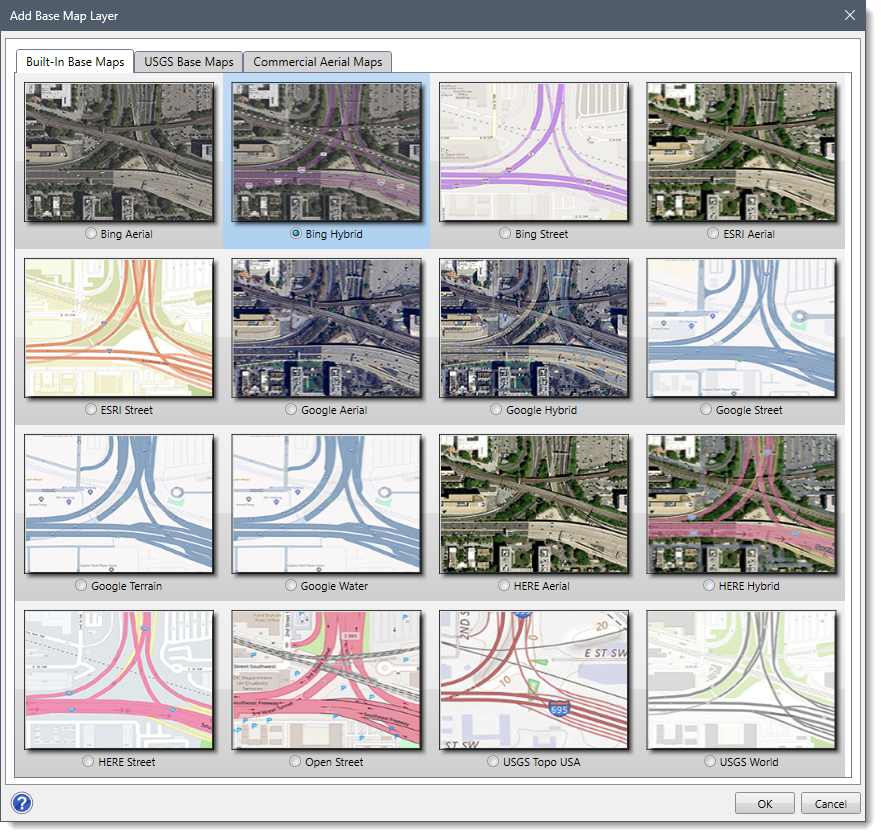Click the Google Hybrid preview image

534,327
